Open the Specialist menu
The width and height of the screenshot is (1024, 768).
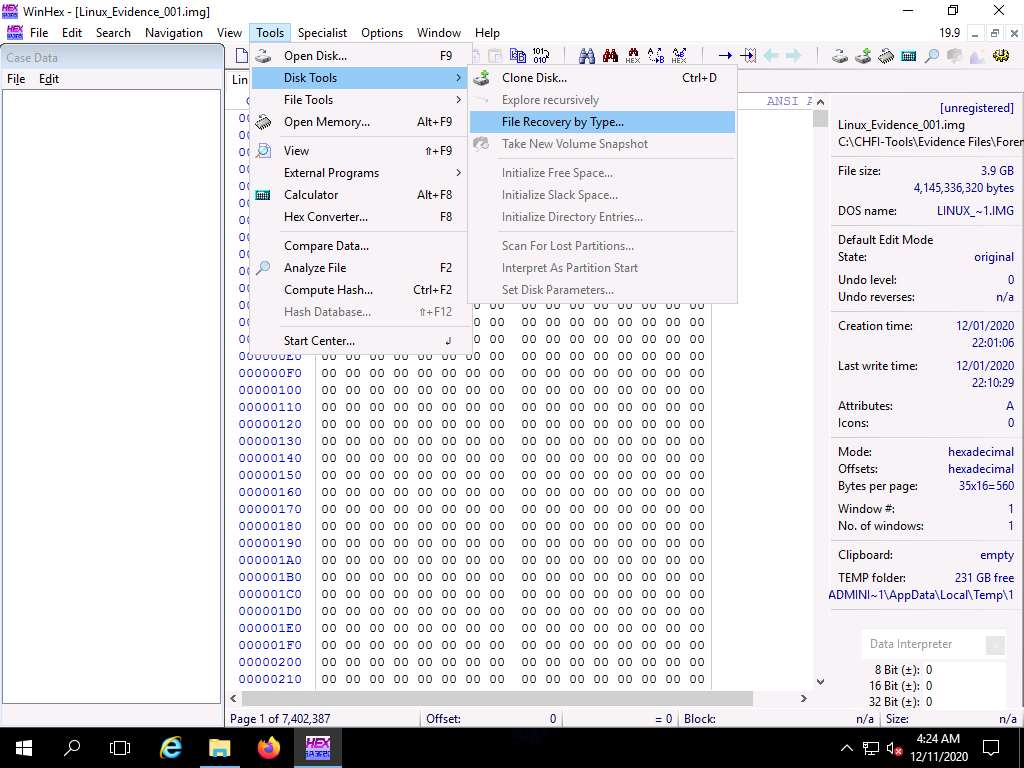coord(322,33)
